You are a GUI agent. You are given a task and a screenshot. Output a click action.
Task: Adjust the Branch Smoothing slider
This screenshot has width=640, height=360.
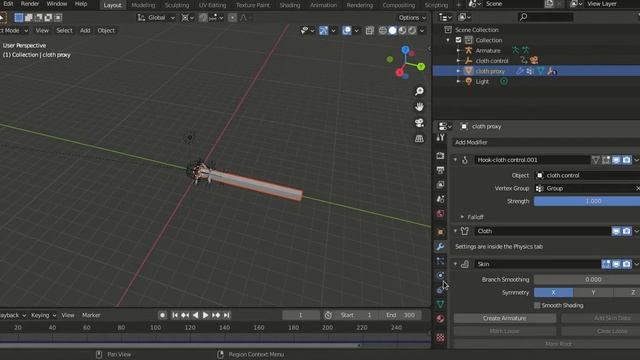click(587, 280)
